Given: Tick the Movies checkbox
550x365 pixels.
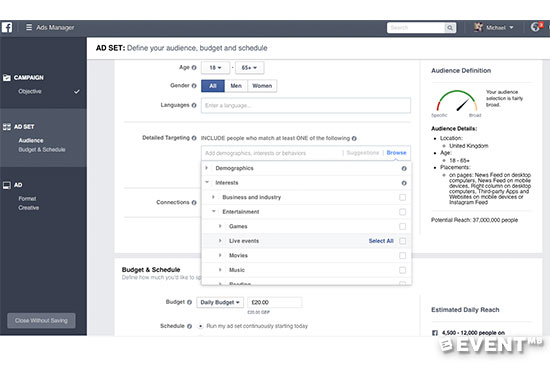Looking at the screenshot, I should (x=402, y=256).
